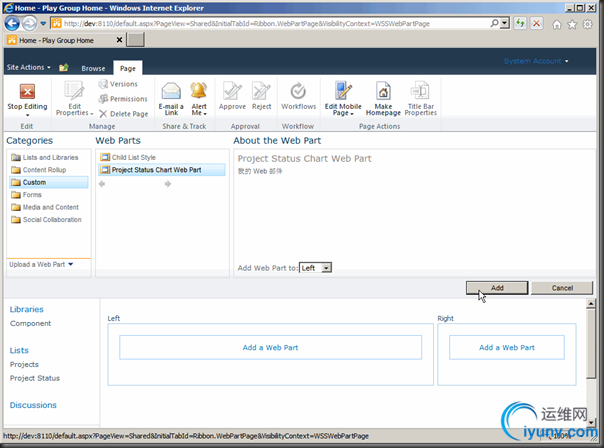The width and height of the screenshot is (604, 448).
Task: Open the Component library link
Action: click(30, 324)
